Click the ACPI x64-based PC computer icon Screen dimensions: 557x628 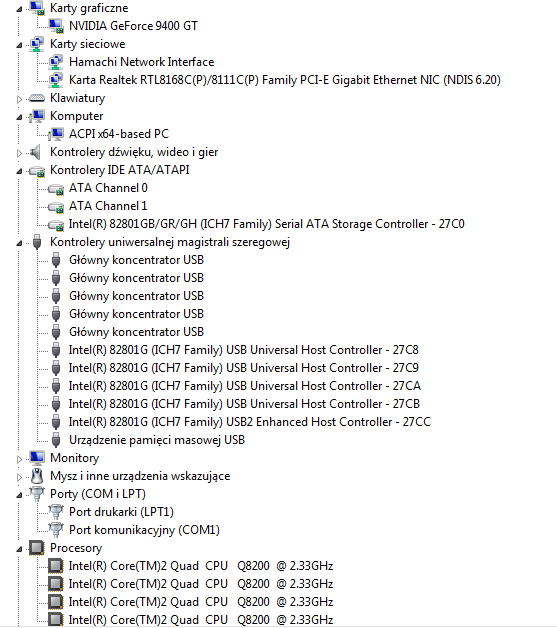coord(56,134)
